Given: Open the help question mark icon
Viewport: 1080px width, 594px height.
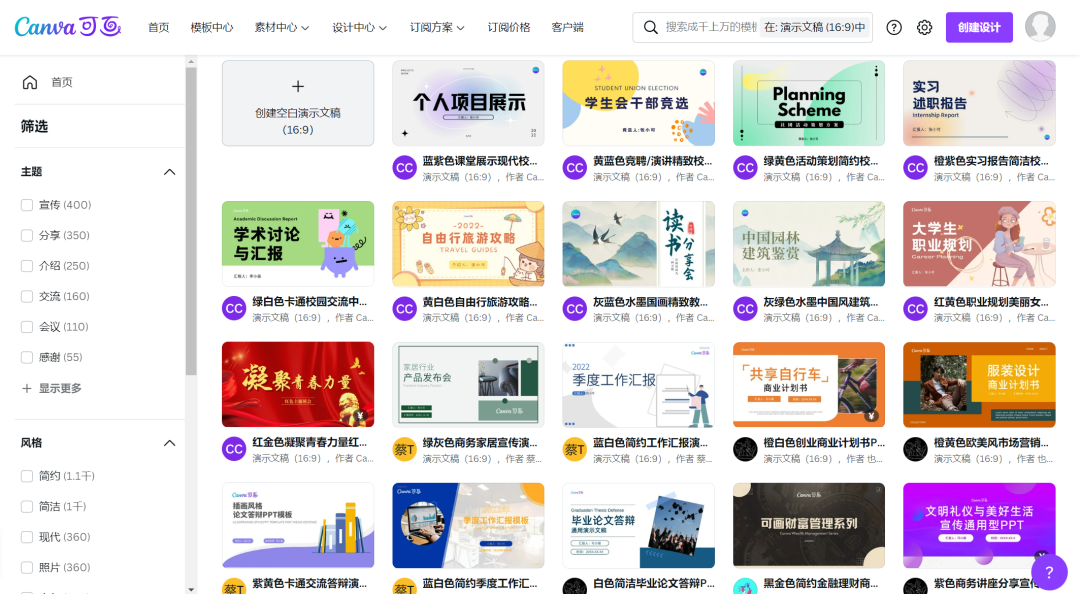Looking at the screenshot, I should click(x=894, y=28).
